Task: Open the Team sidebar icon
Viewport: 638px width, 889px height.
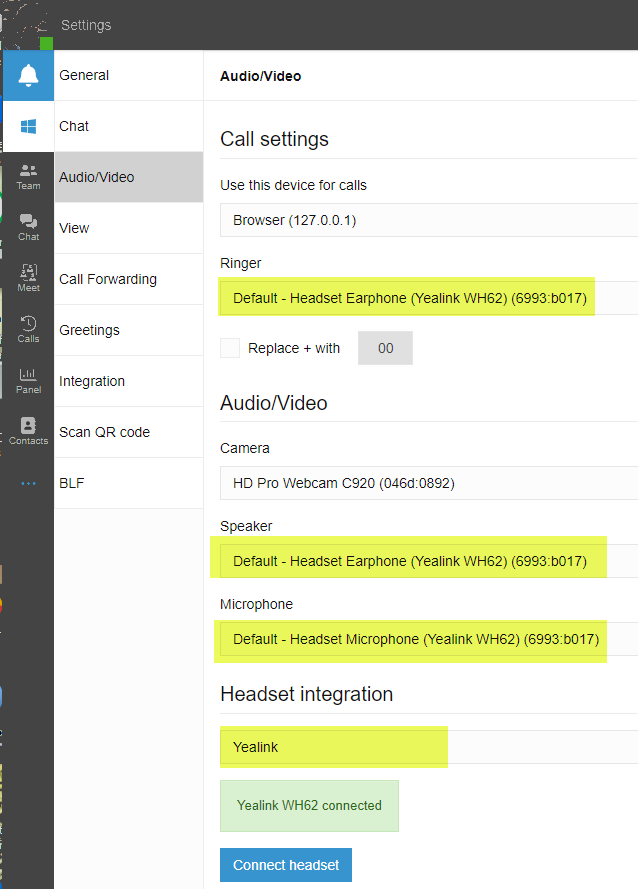Action: click(x=28, y=177)
